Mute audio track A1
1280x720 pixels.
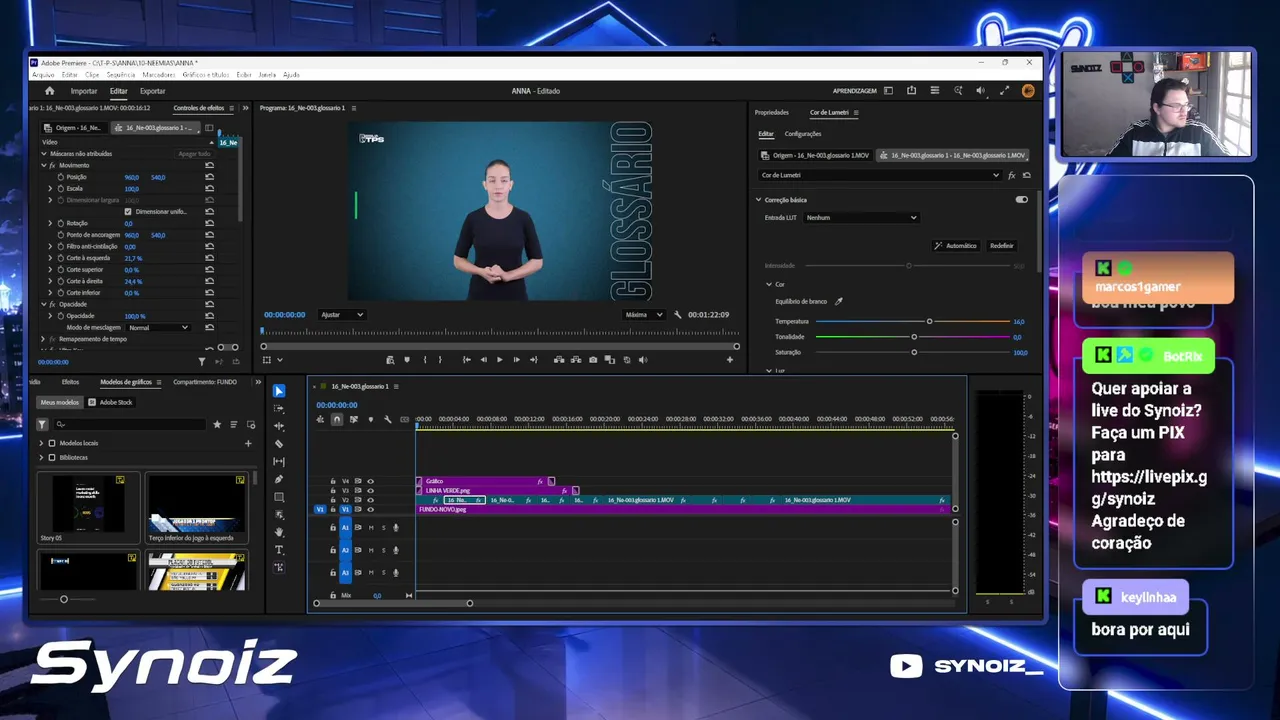point(371,527)
